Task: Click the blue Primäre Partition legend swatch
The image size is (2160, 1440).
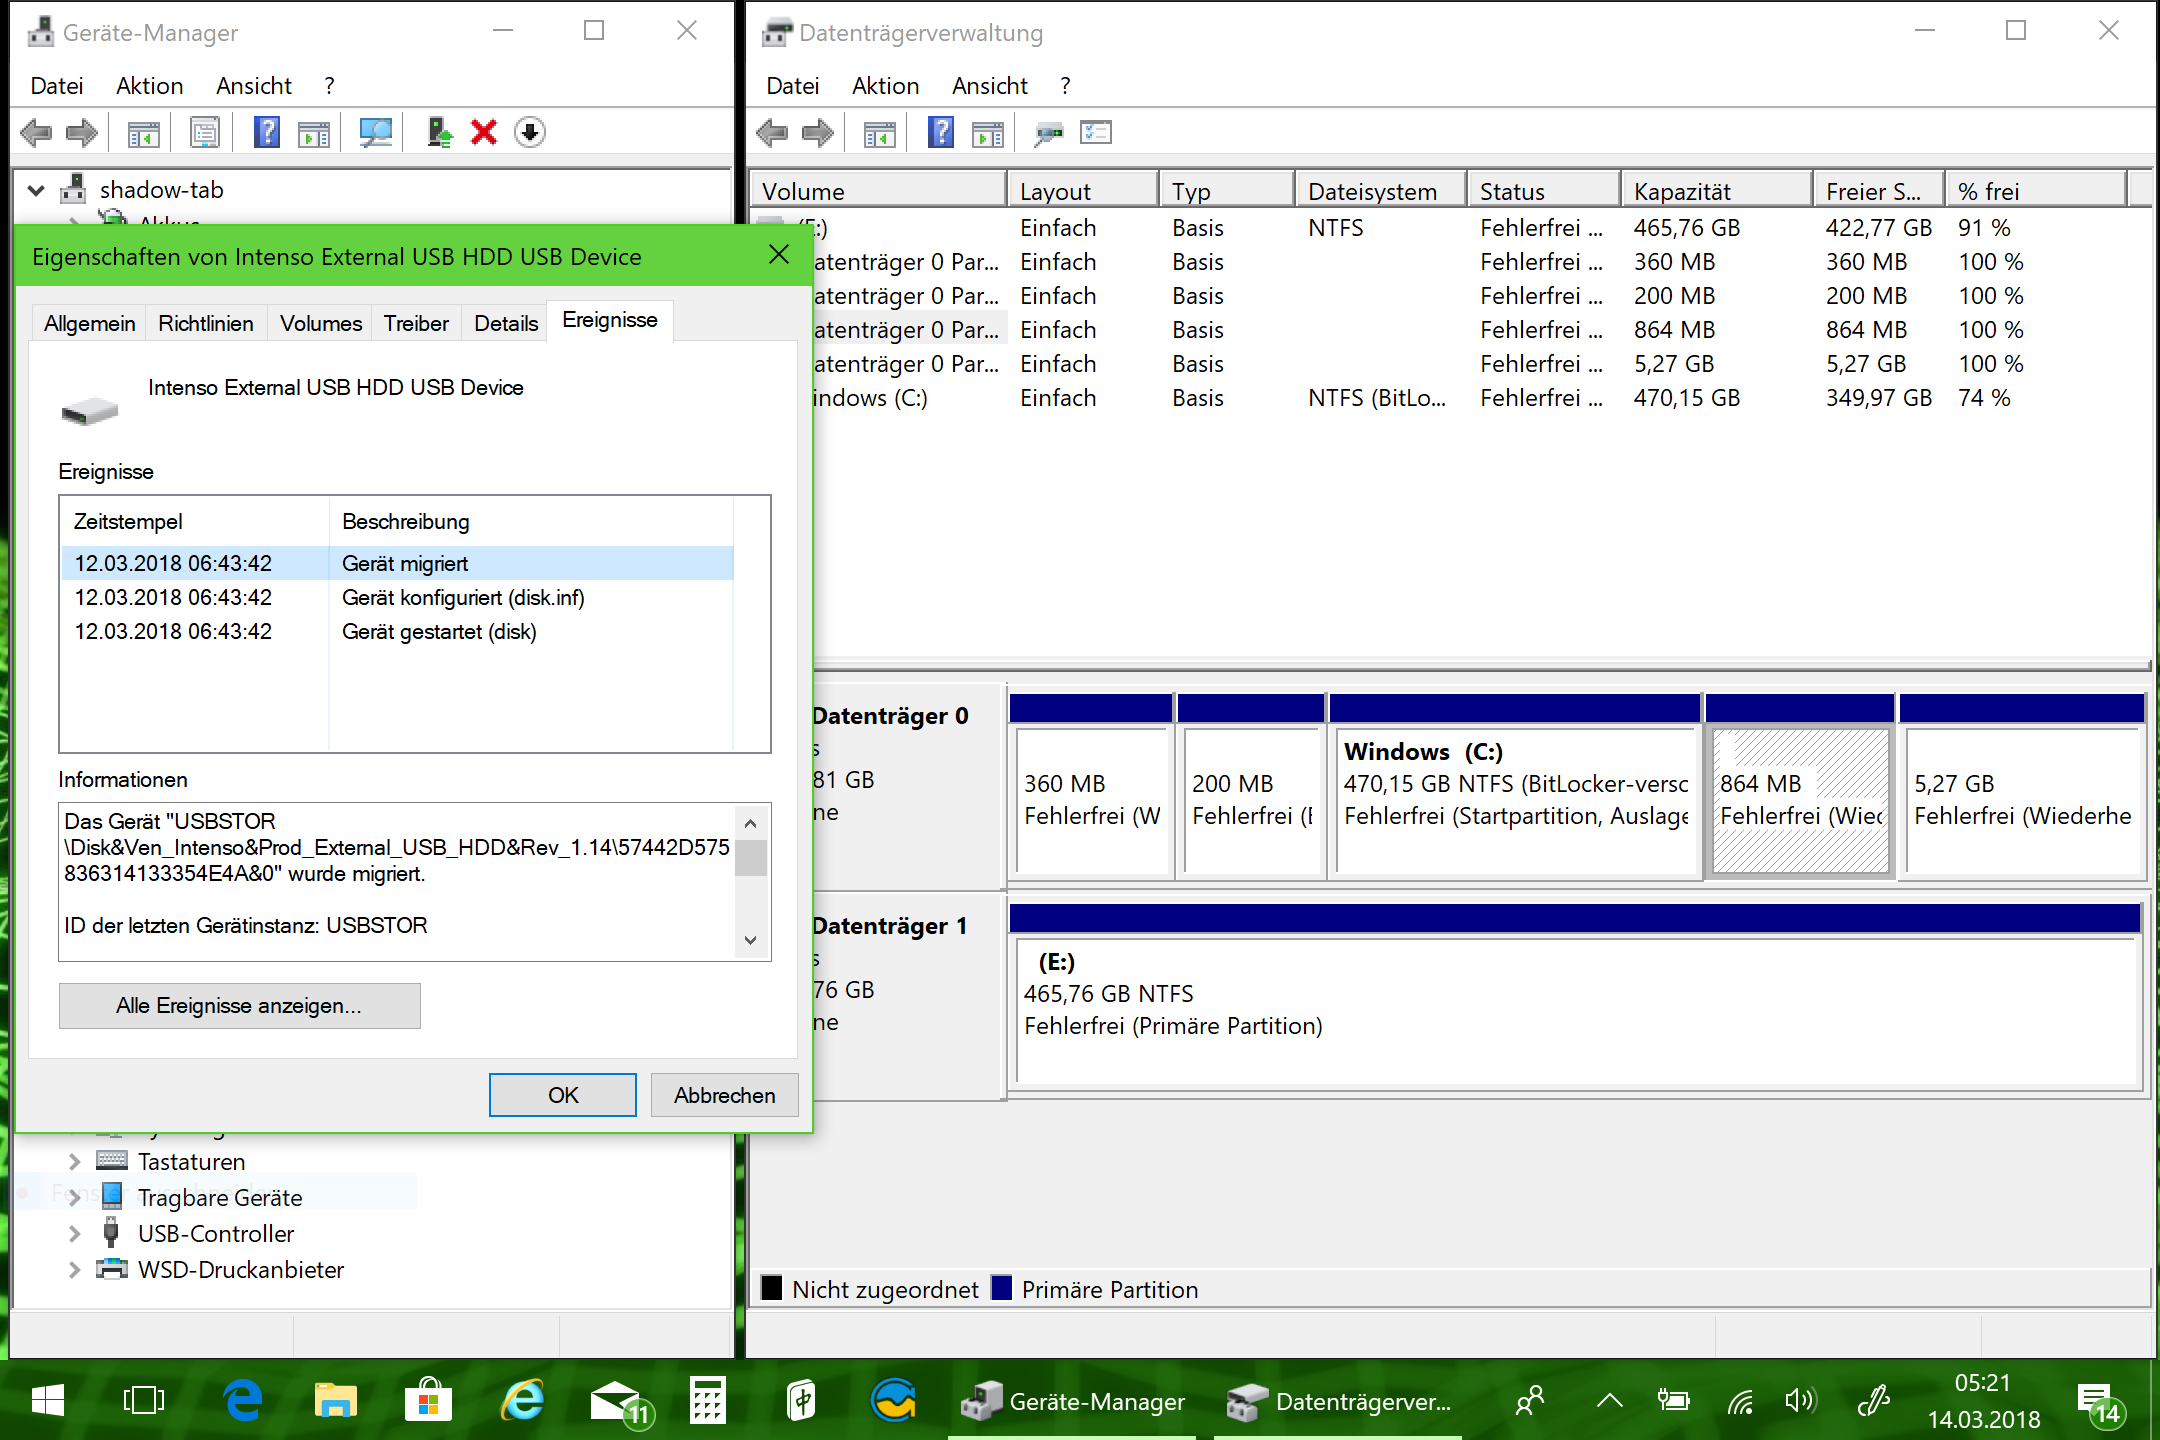Action: point(1002,1288)
